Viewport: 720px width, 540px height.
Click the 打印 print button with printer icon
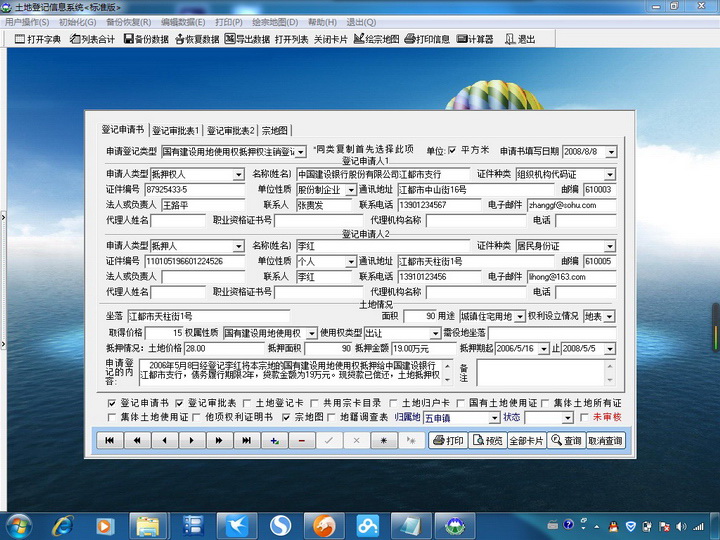448,441
